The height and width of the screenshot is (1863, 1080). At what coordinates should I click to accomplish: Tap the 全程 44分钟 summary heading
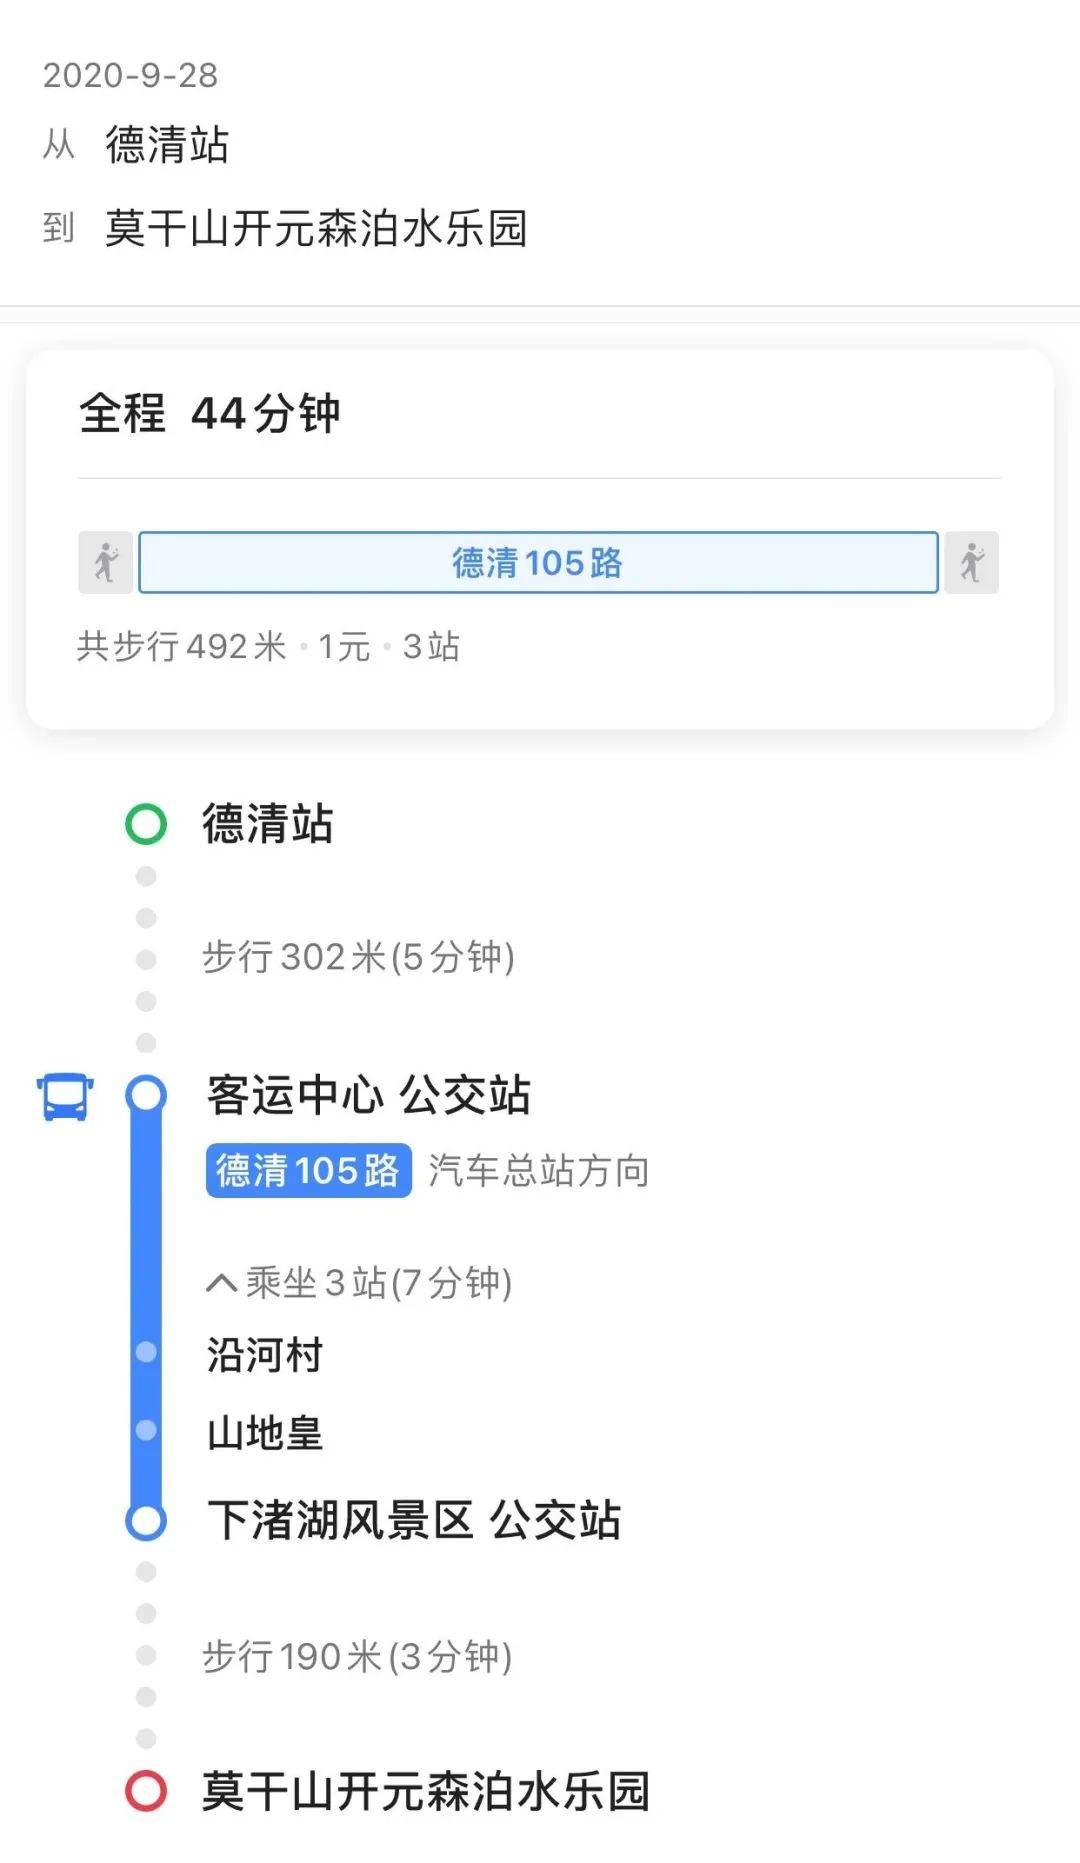pyautogui.click(x=210, y=414)
